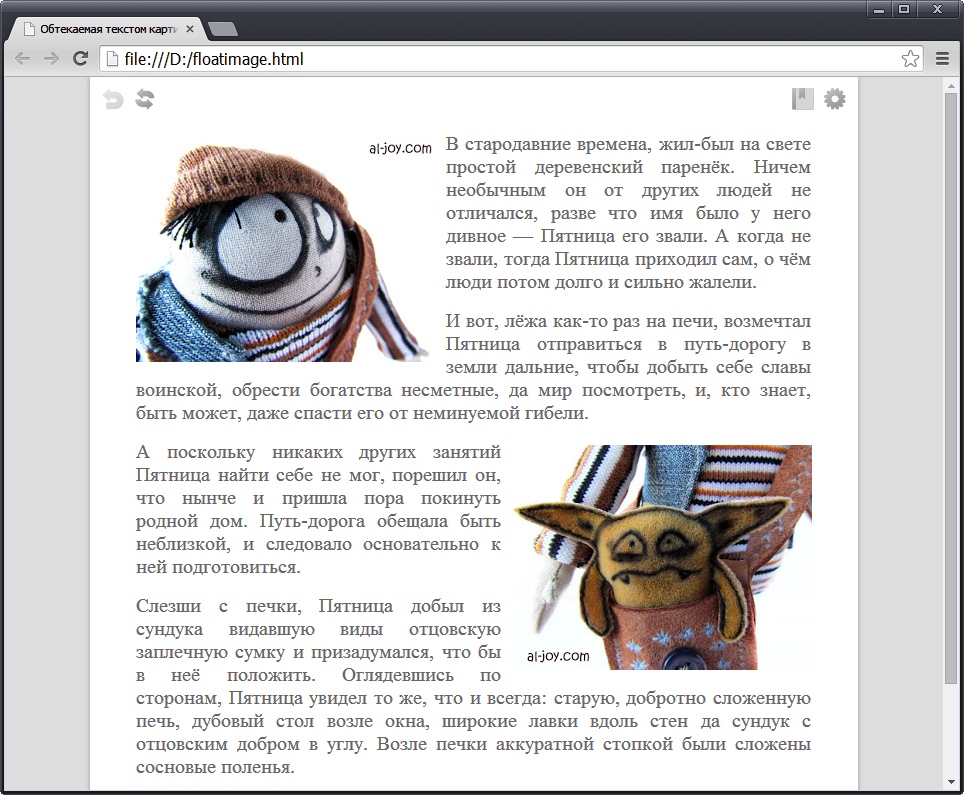Click paragraph starting 'В стародавние времена'
This screenshot has height=795, width=964.
(628, 213)
